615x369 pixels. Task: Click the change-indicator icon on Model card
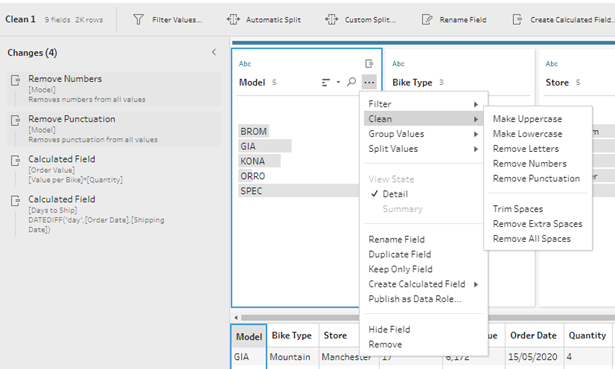369,64
